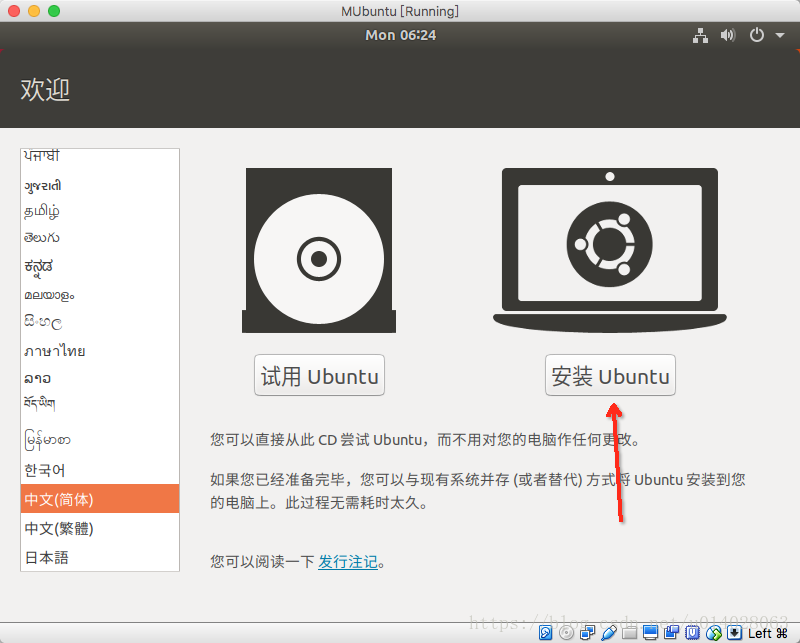Viewport: 800px width, 643px height.
Task: Select မြန်မာစာ in the language list
Action: (x=100, y=439)
